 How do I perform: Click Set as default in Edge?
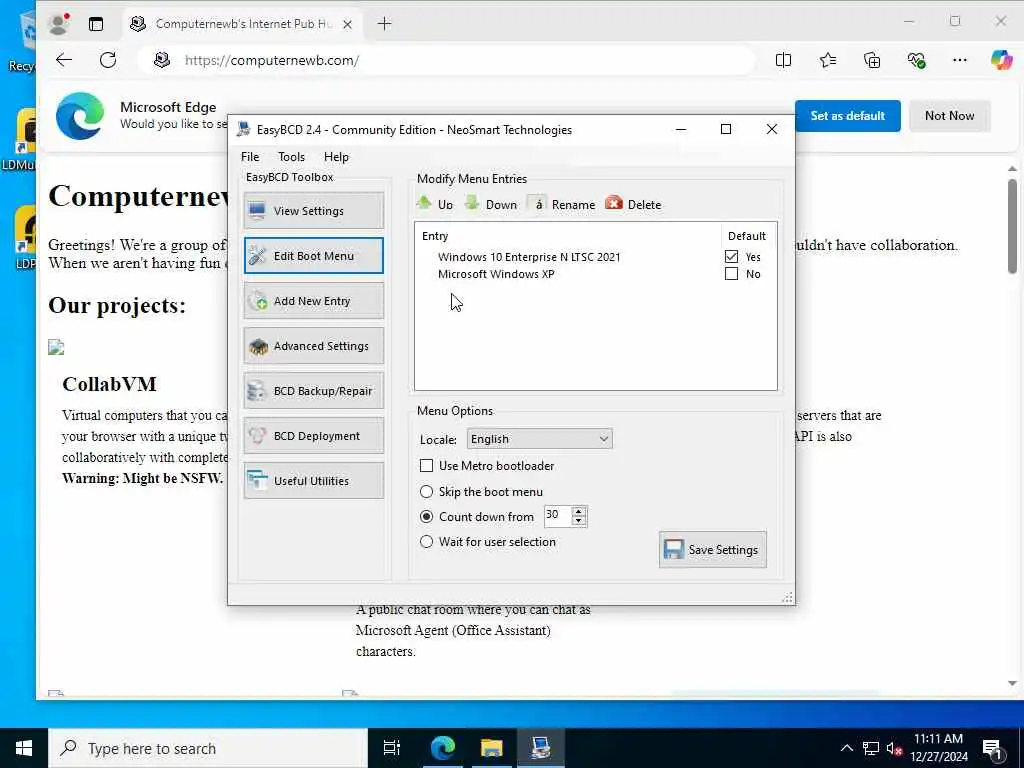(x=848, y=116)
